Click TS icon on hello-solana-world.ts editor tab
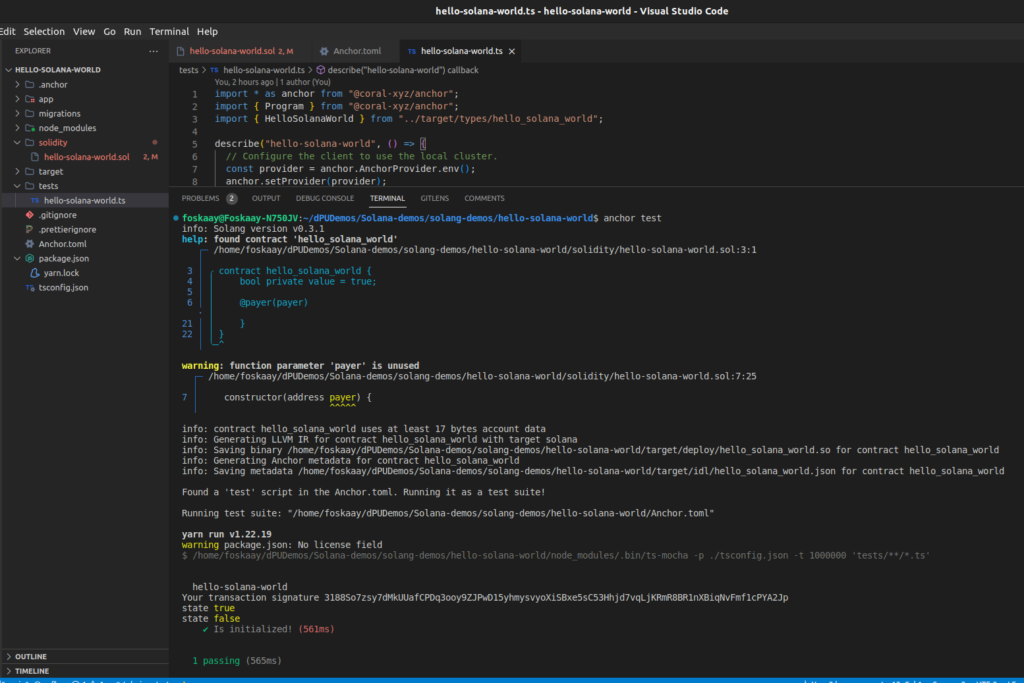Screen dimensions: 1024x683 [411, 51]
